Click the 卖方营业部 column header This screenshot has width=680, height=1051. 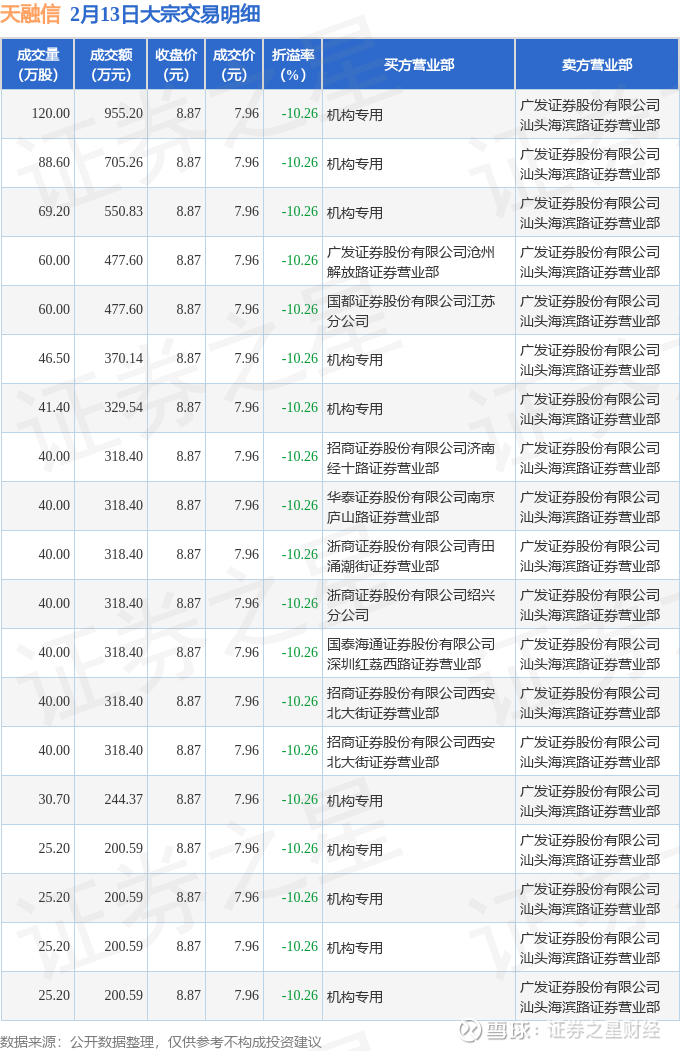(x=597, y=64)
